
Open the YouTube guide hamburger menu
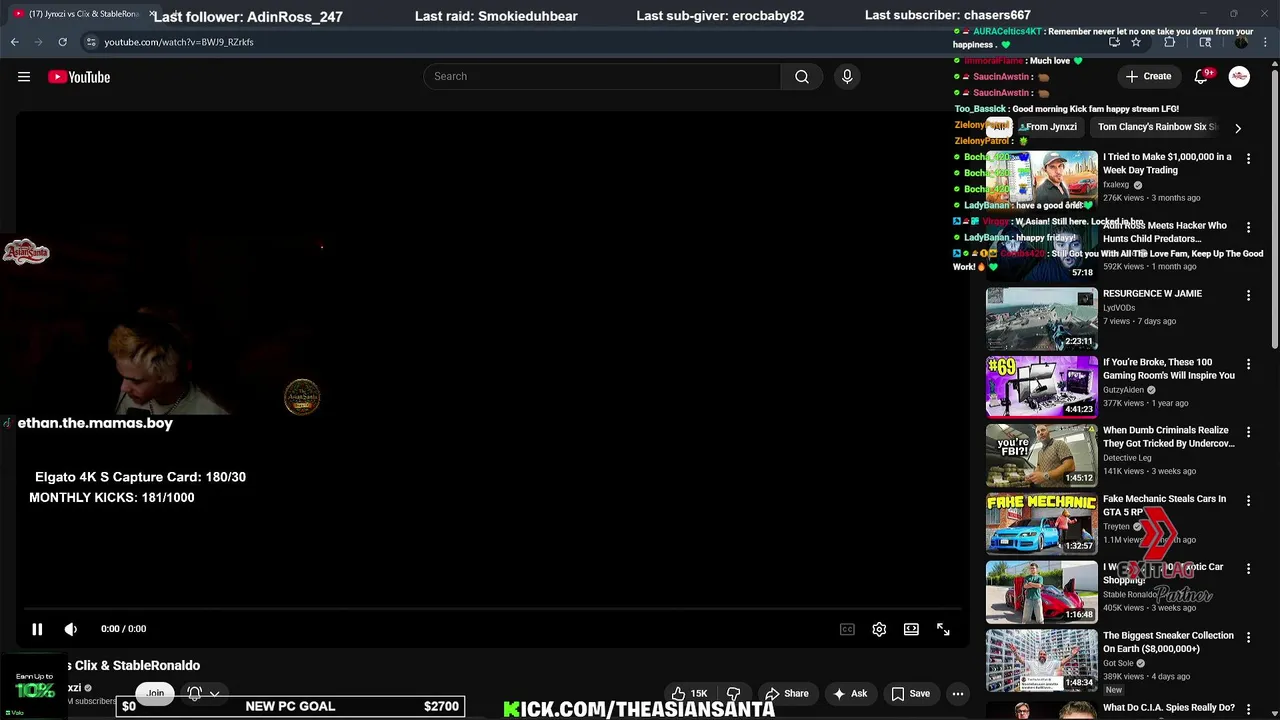(24, 77)
